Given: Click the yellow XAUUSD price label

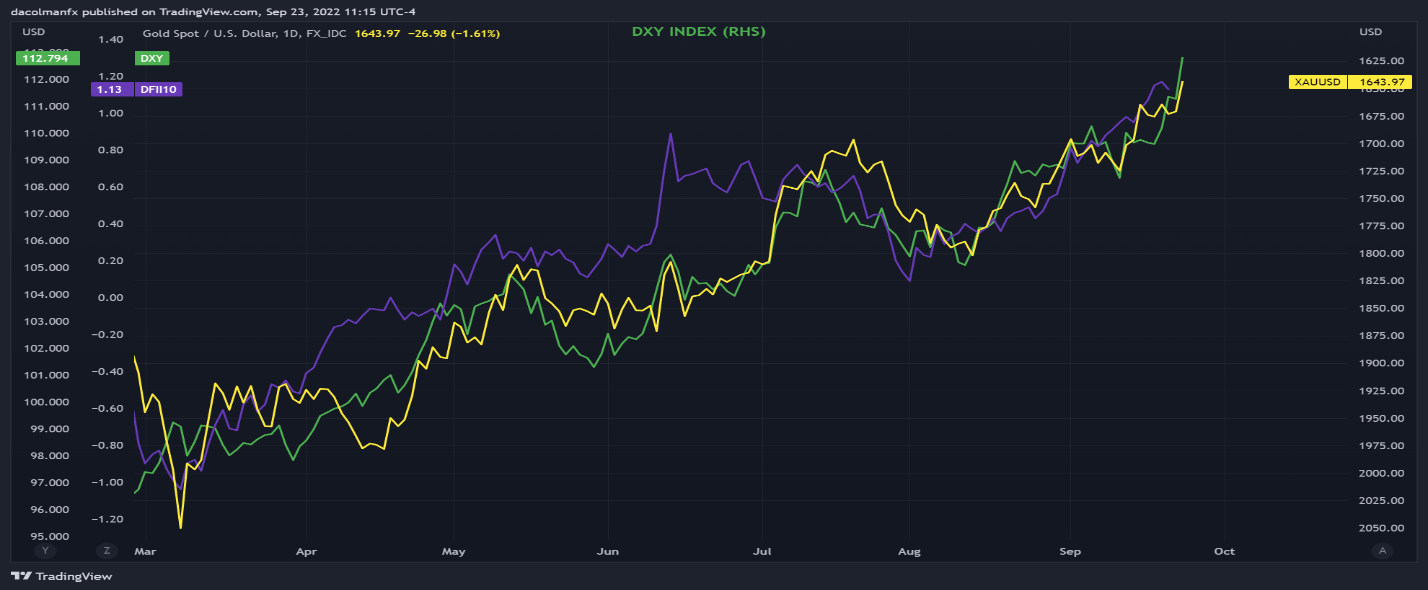Looking at the screenshot, I should (1318, 82).
